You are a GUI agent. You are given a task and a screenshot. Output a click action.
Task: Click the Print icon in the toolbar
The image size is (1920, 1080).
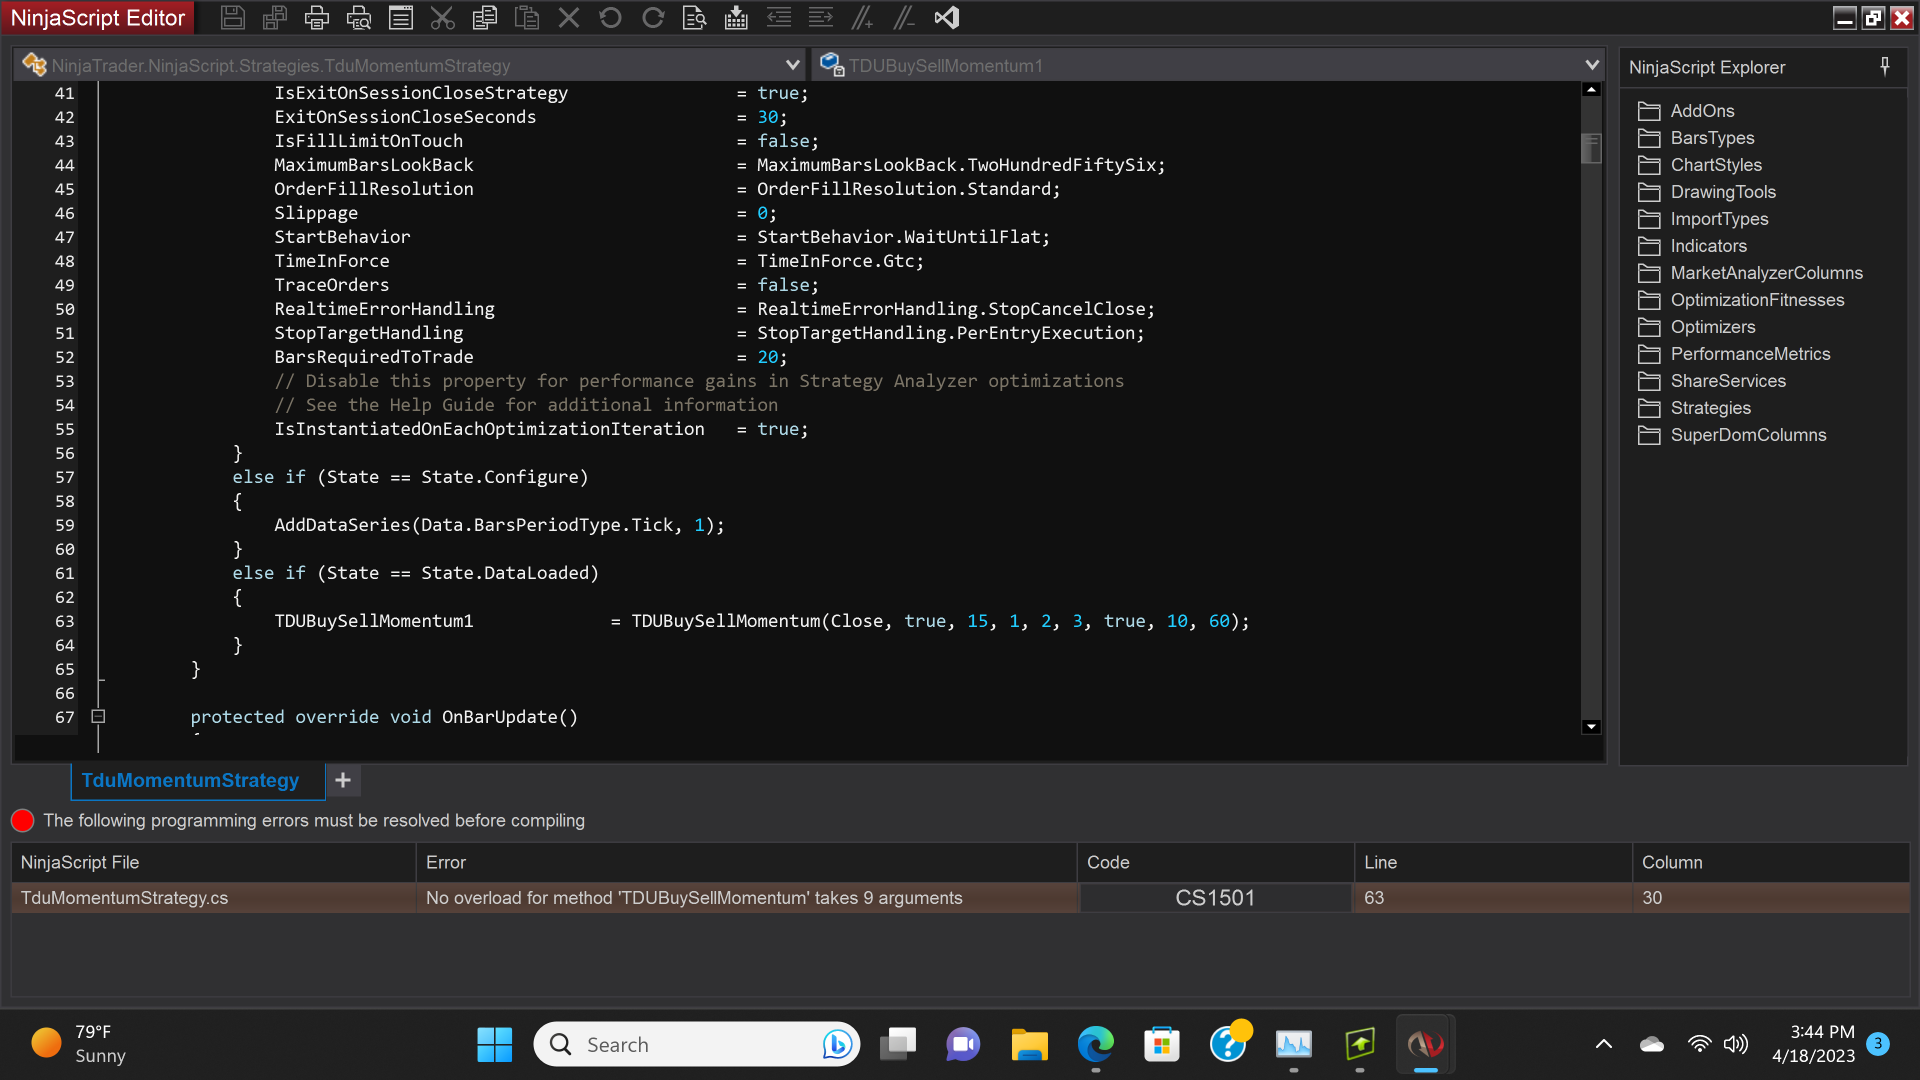pos(316,17)
